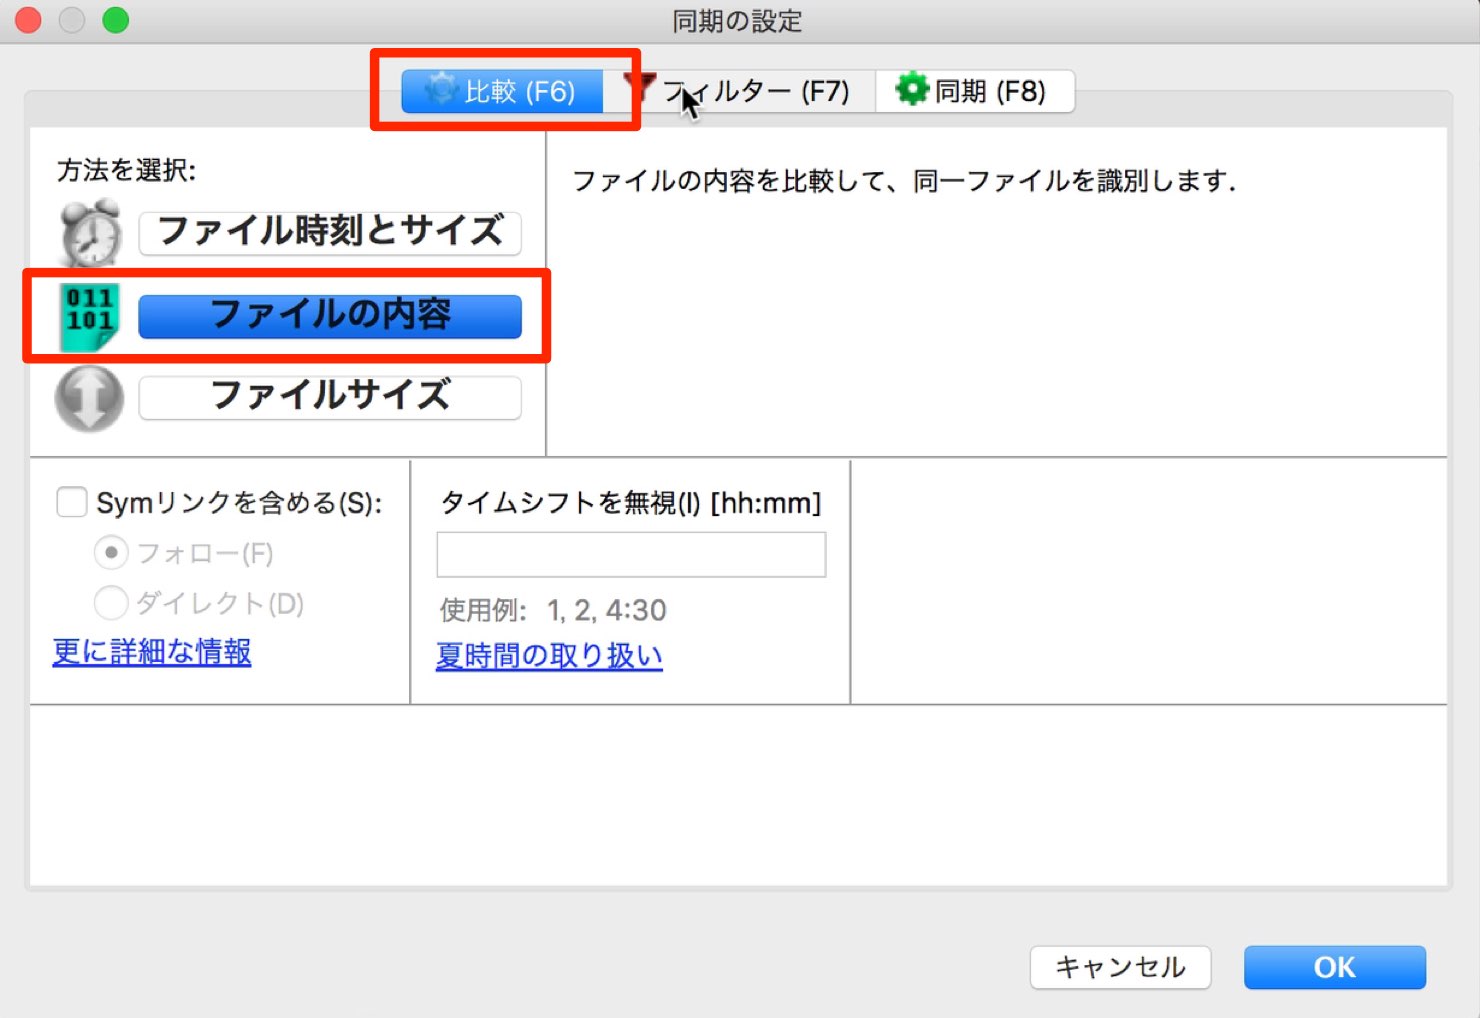The width and height of the screenshot is (1480, 1018).
Task: Open the 同期 (F8) tab
Action: (975, 91)
